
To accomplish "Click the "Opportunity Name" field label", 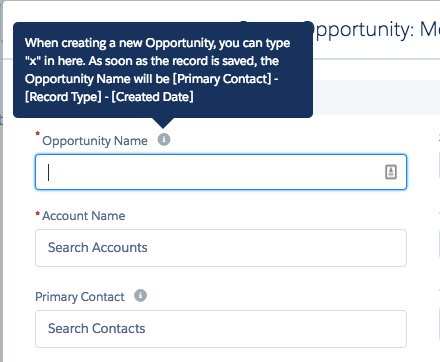I will 95,141.
